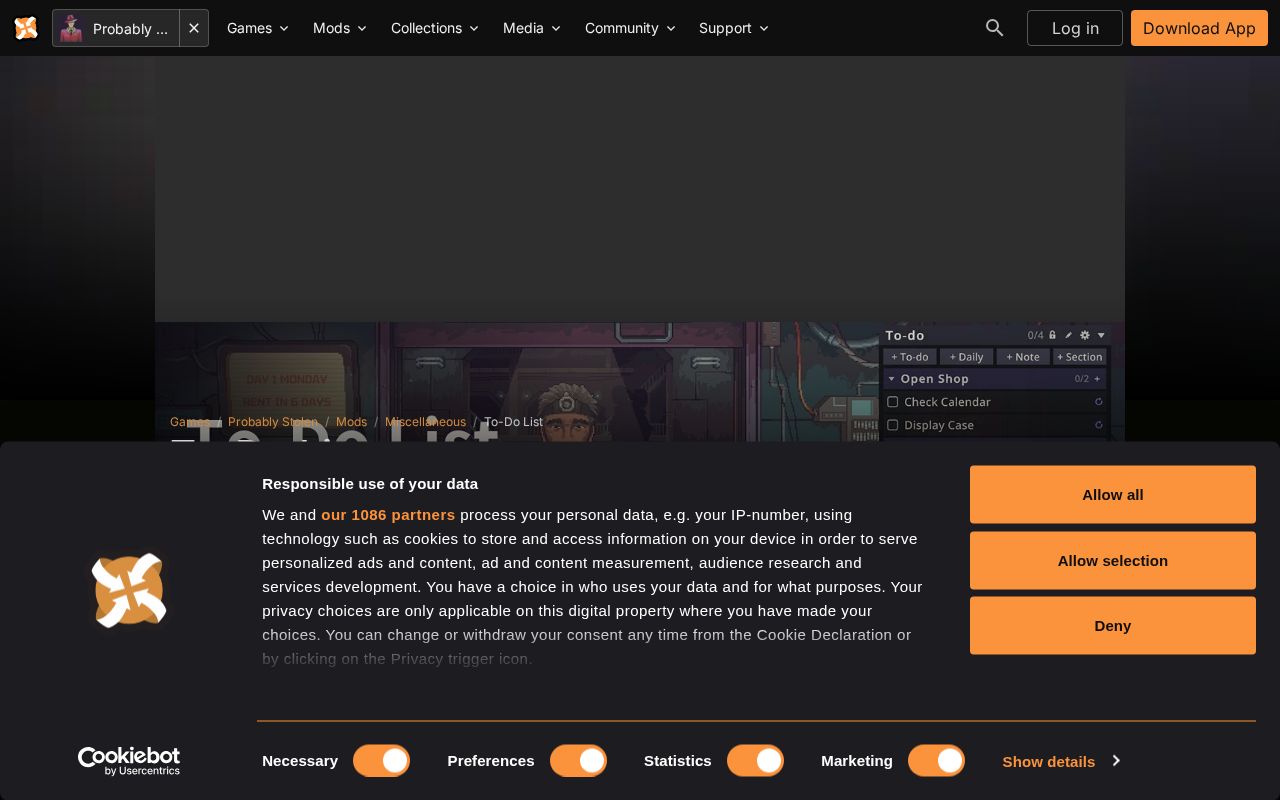Open the Community menu
The width and height of the screenshot is (1280, 800).
[x=630, y=28]
